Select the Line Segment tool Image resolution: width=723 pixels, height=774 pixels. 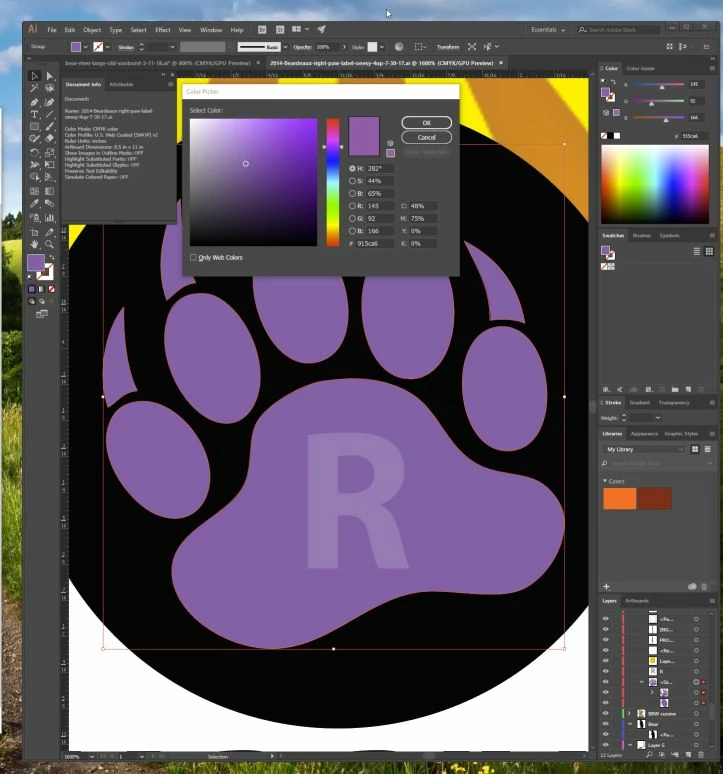(x=49, y=114)
